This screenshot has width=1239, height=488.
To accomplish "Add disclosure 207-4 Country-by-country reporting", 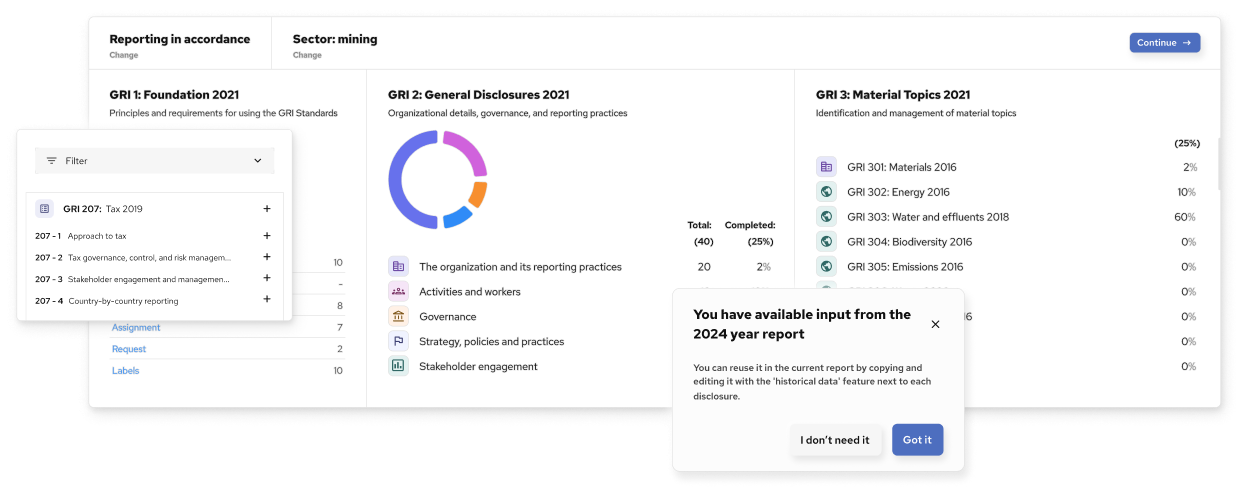I will (267, 300).
